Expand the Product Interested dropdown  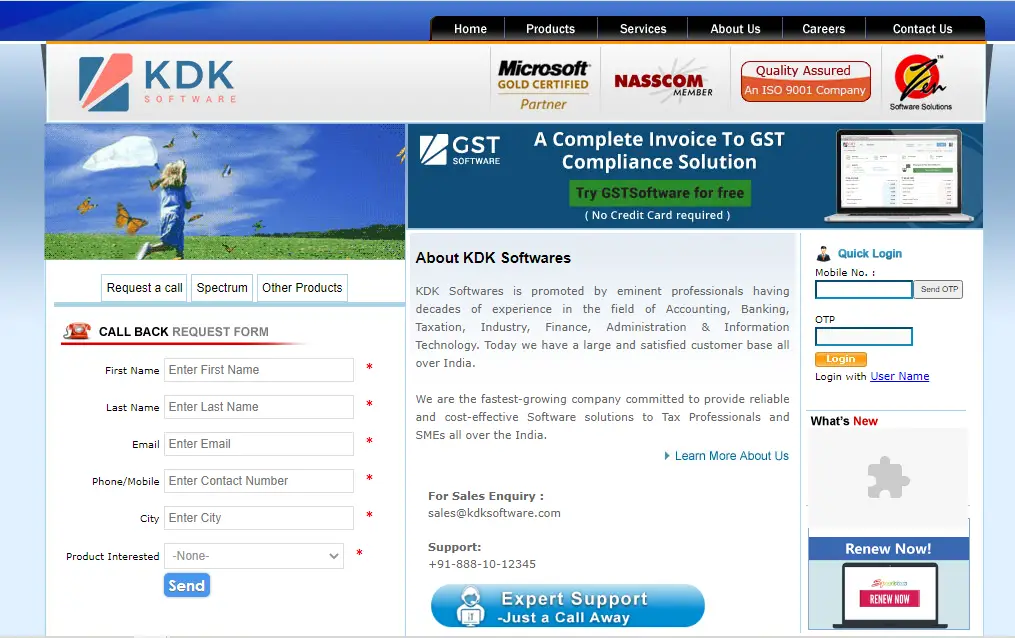coord(254,556)
